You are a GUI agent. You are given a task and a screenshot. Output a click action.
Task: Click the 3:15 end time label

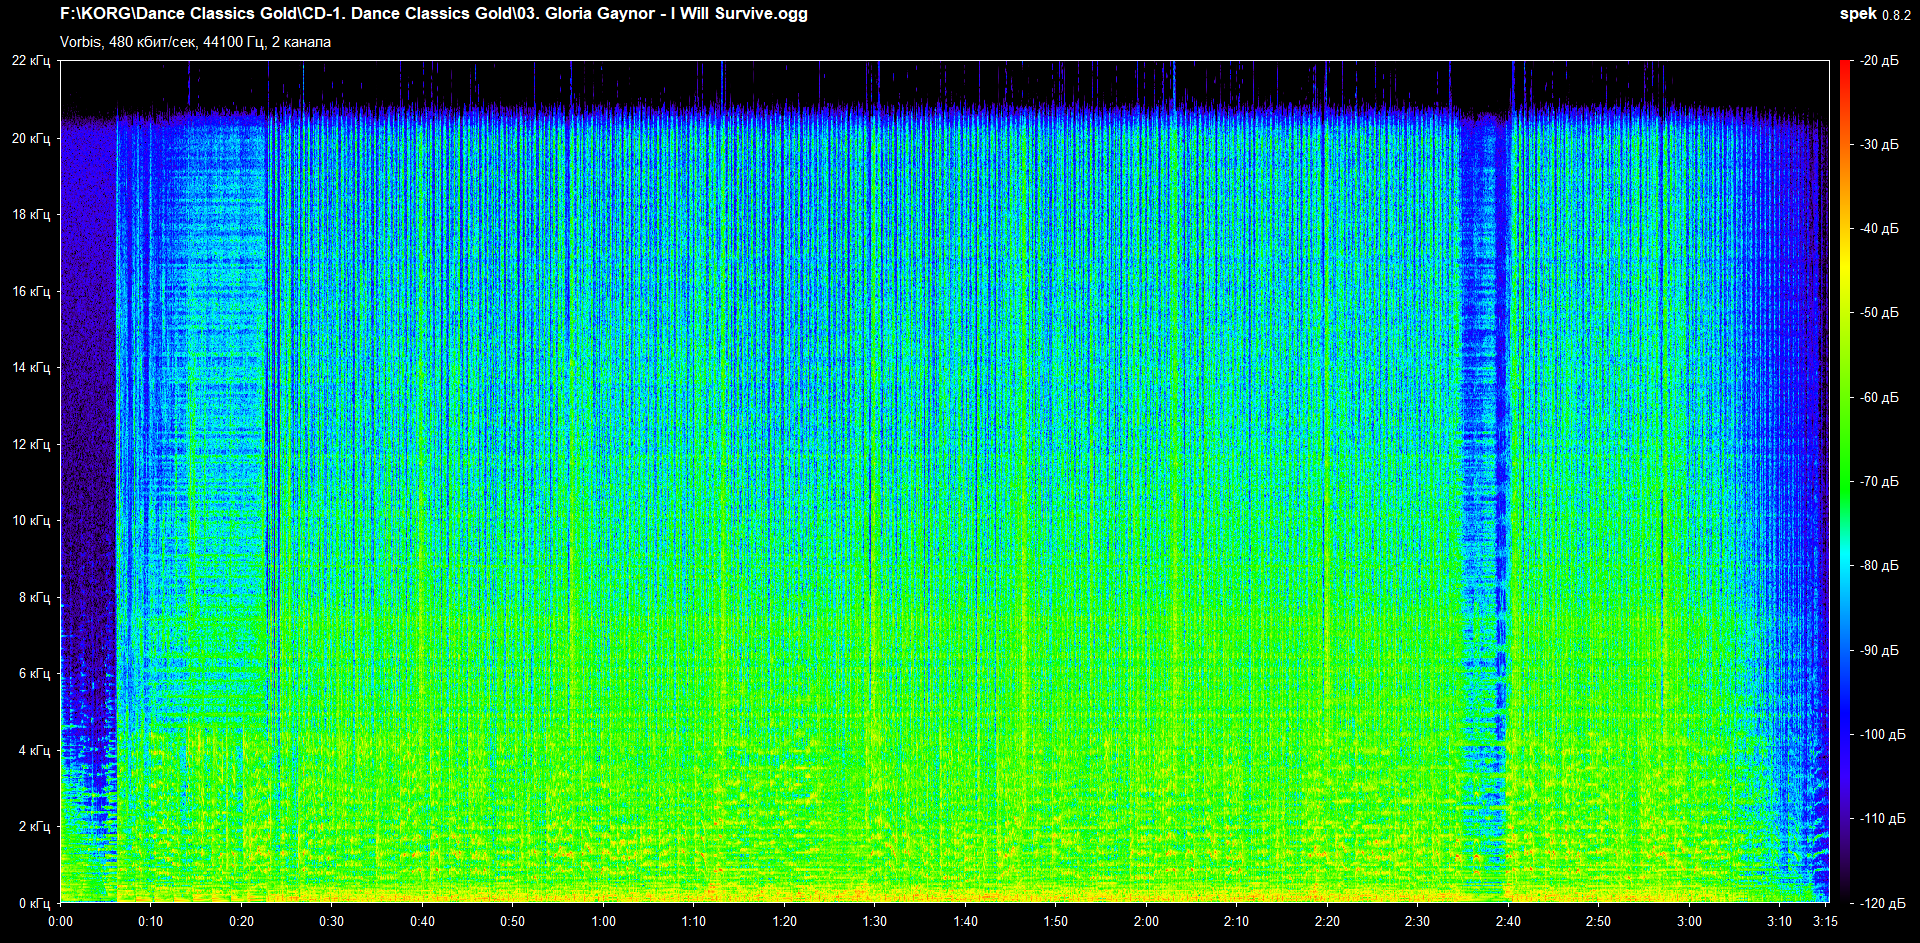coord(1825,921)
